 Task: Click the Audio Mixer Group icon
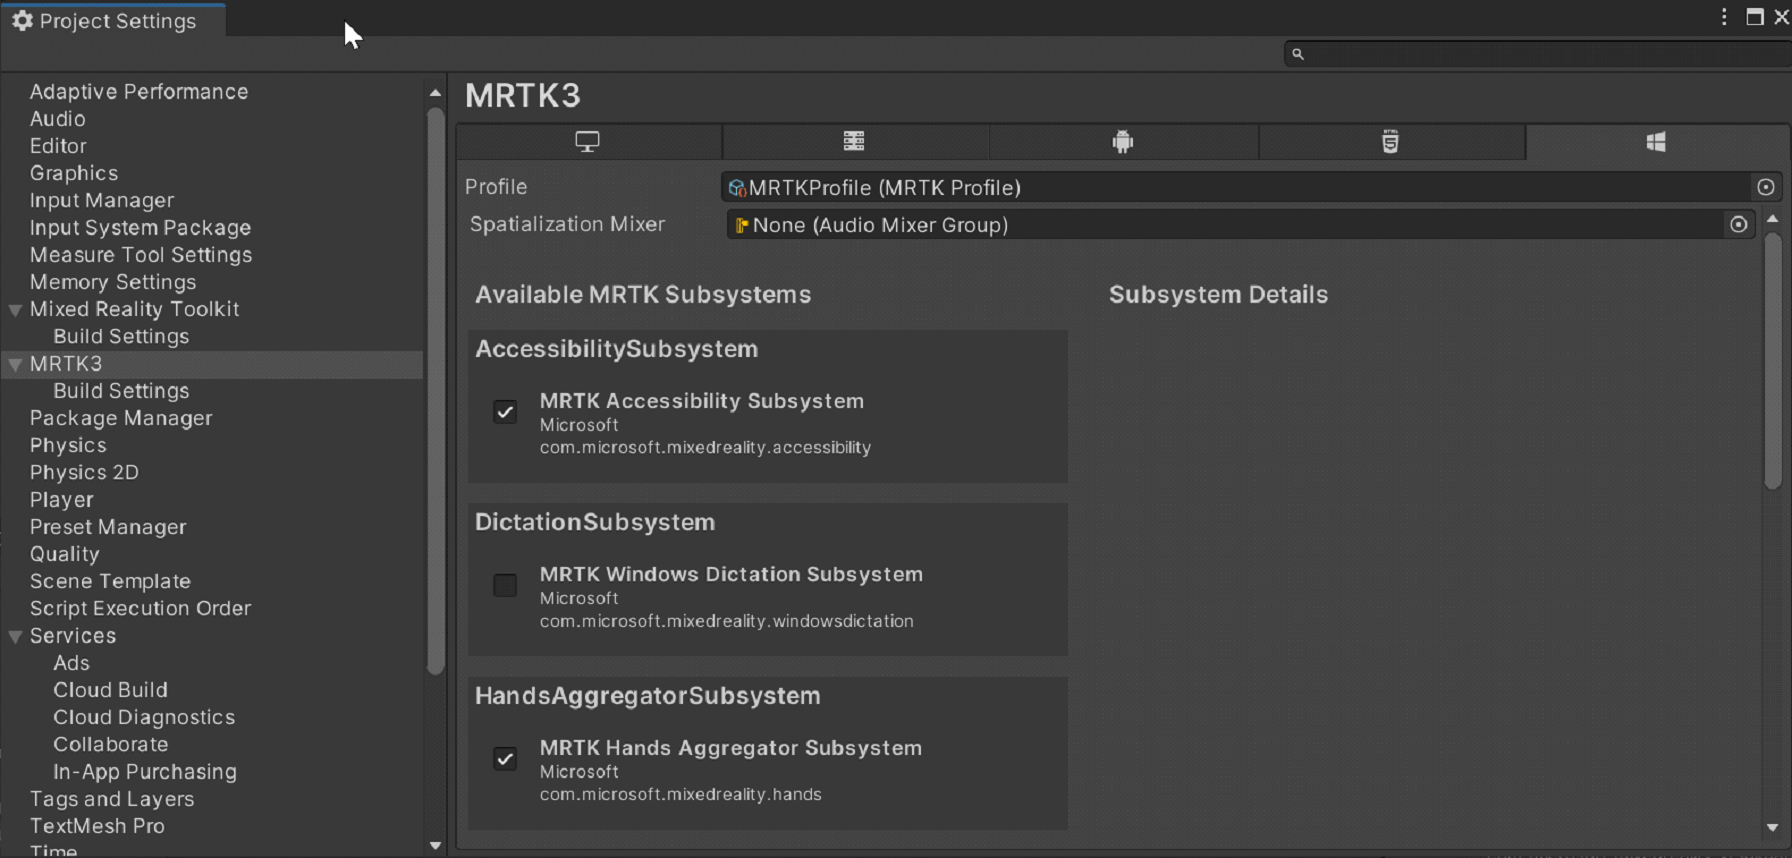pos(742,226)
